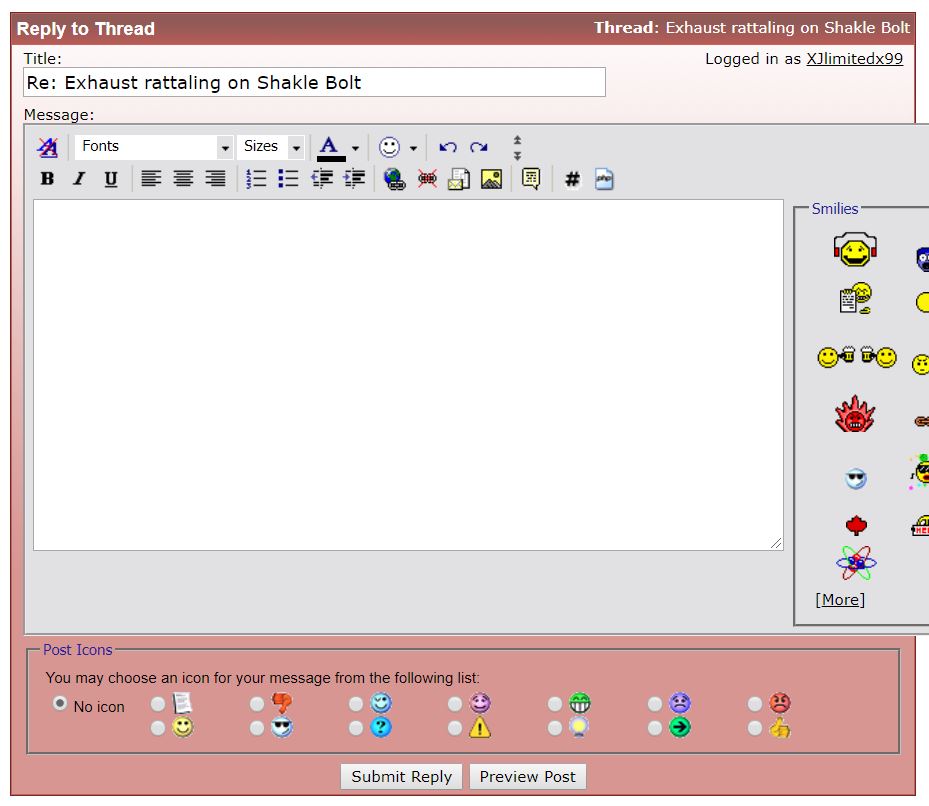Image resolution: width=929 pixels, height=806 pixels.
Task: Click the text color swatch letter A
Action: (329, 146)
